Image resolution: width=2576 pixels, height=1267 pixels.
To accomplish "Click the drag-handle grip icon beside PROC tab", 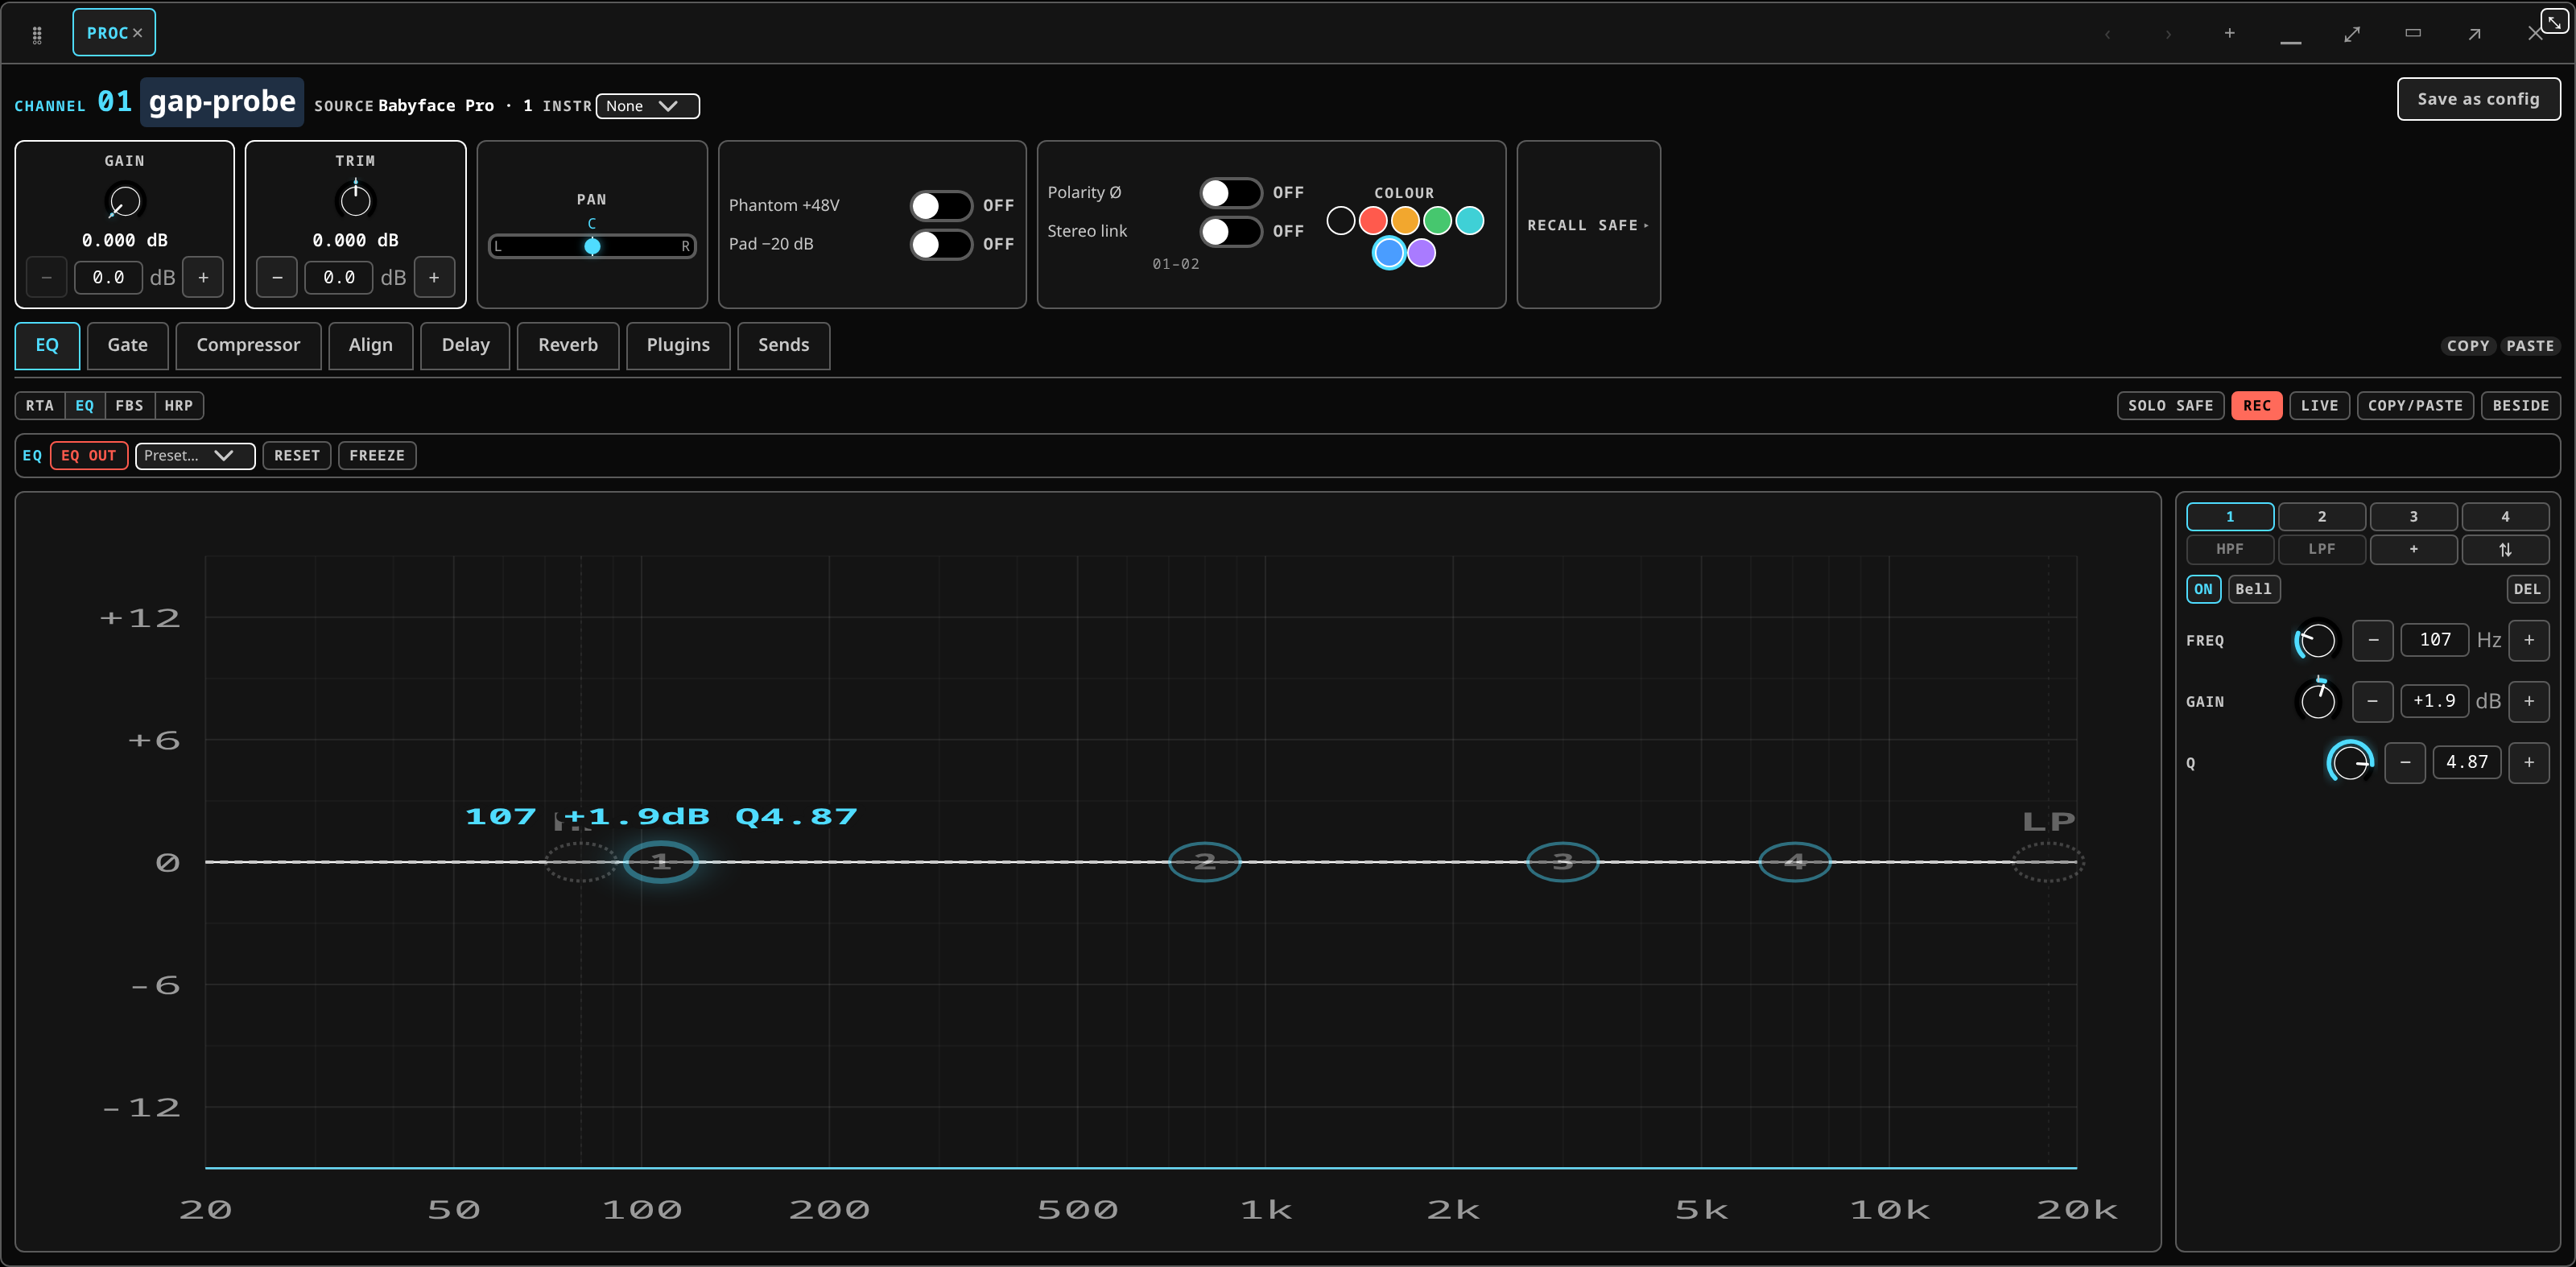I will point(37,34).
